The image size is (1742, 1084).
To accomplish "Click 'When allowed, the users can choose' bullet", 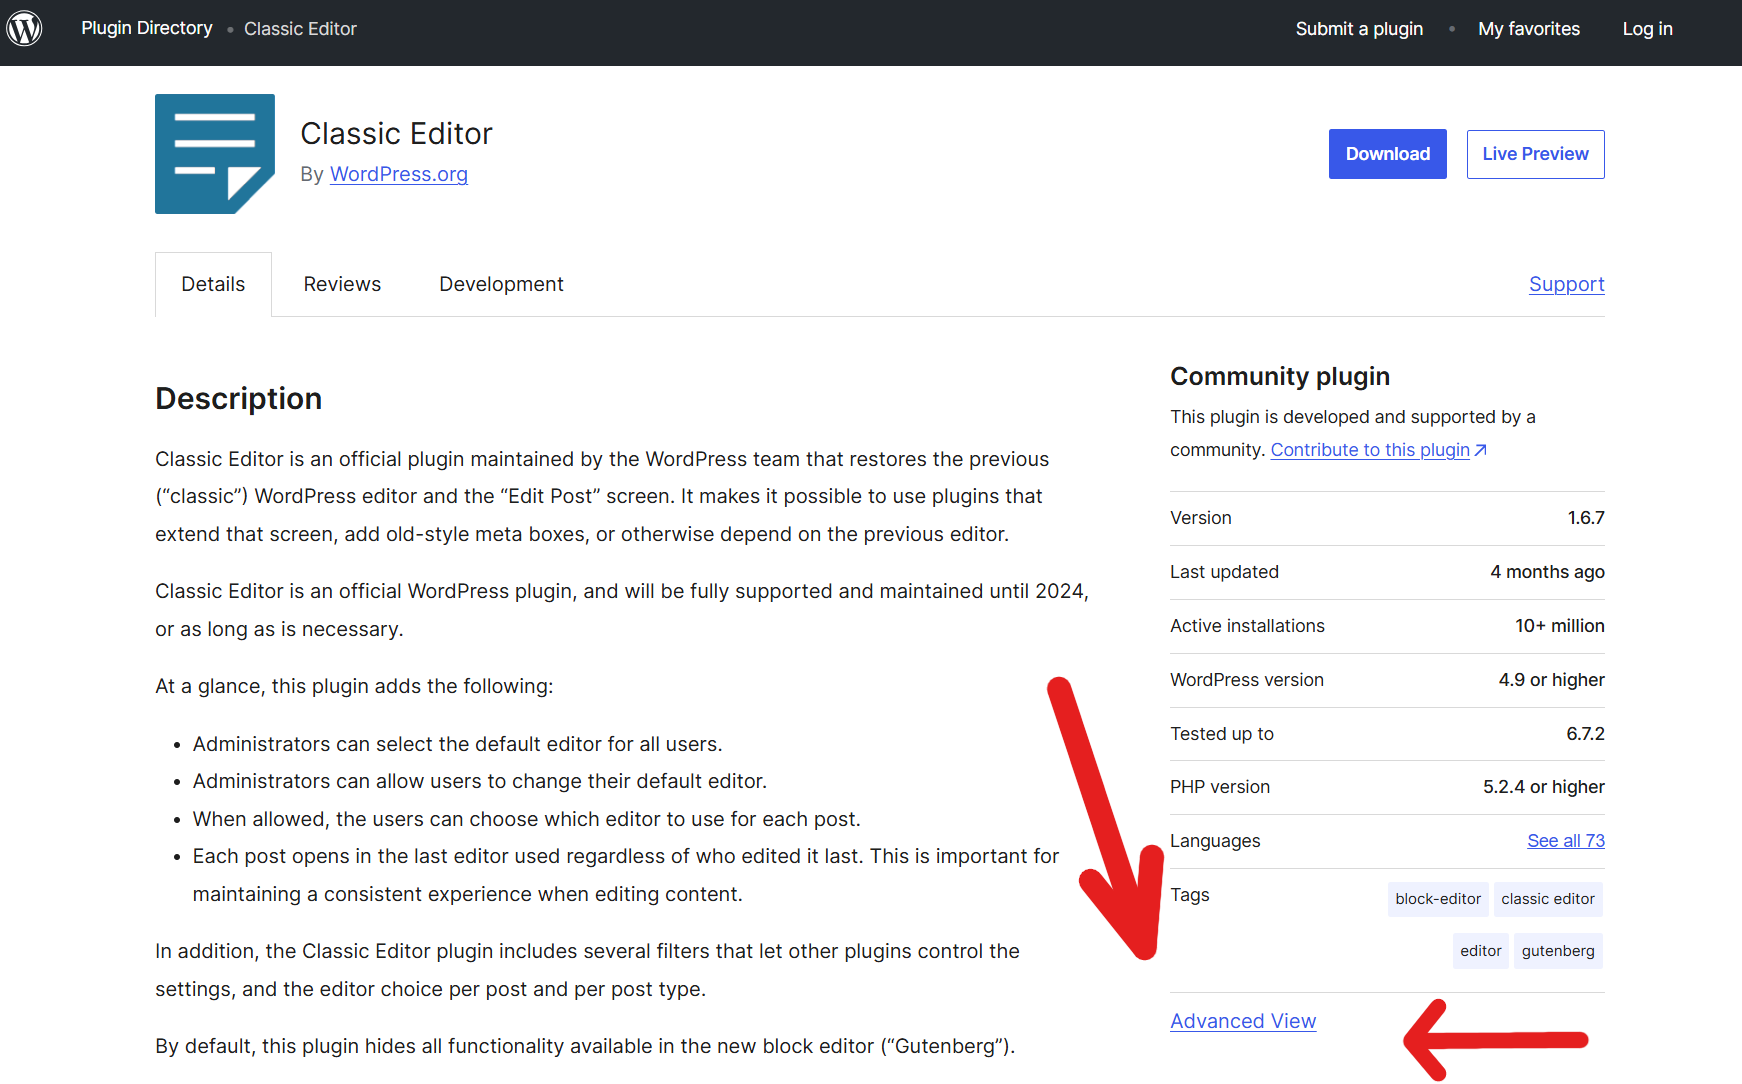I will [x=526, y=819].
